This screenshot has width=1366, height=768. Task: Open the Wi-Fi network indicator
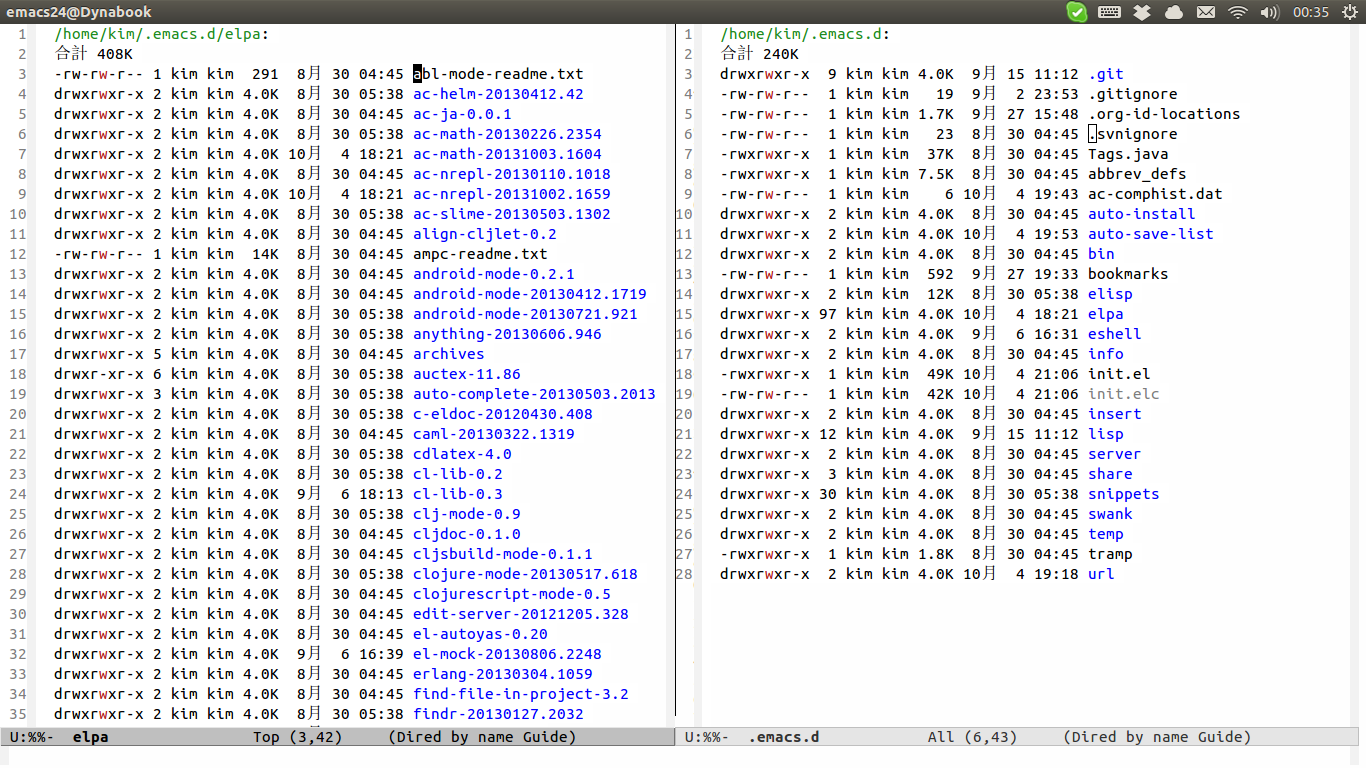[1238, 12]
